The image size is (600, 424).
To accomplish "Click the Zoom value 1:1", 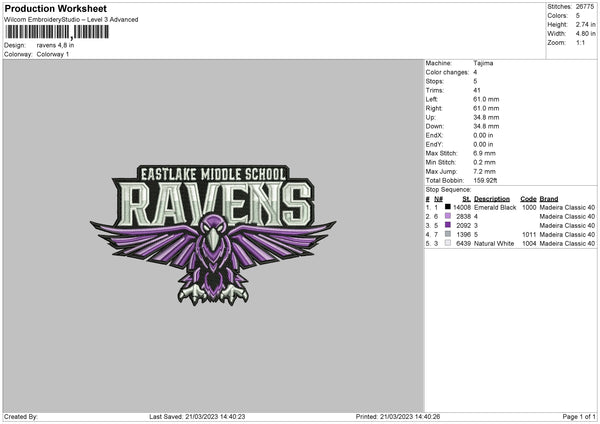I will (x=580, y=42).
